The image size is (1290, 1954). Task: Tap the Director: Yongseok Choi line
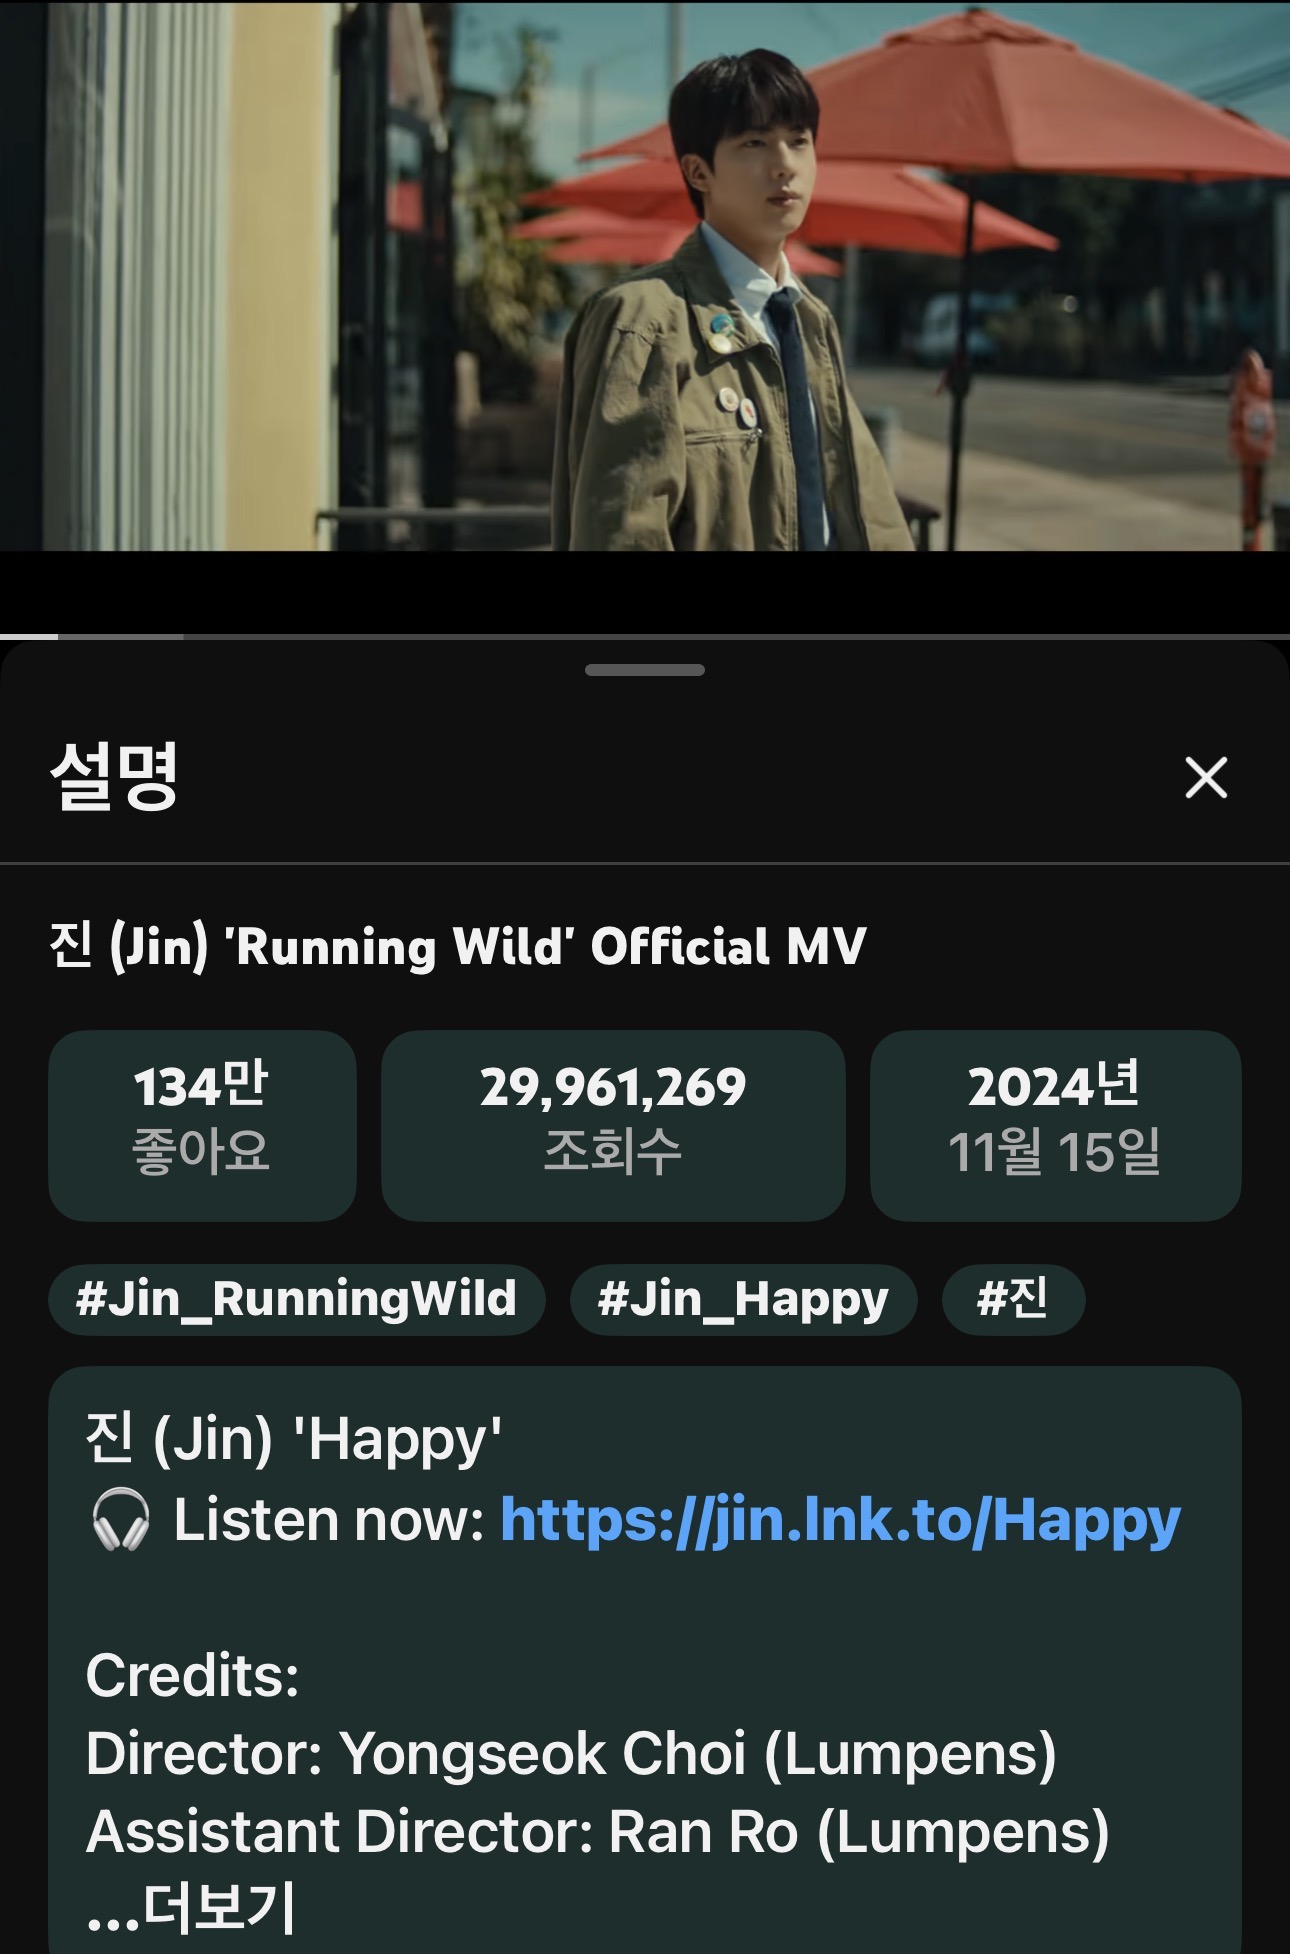click(x=571, y=1754)
